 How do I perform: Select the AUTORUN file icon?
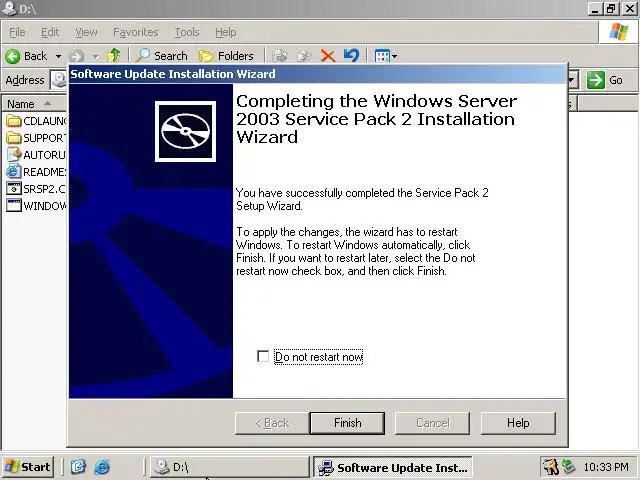click(x=13, y=155)
